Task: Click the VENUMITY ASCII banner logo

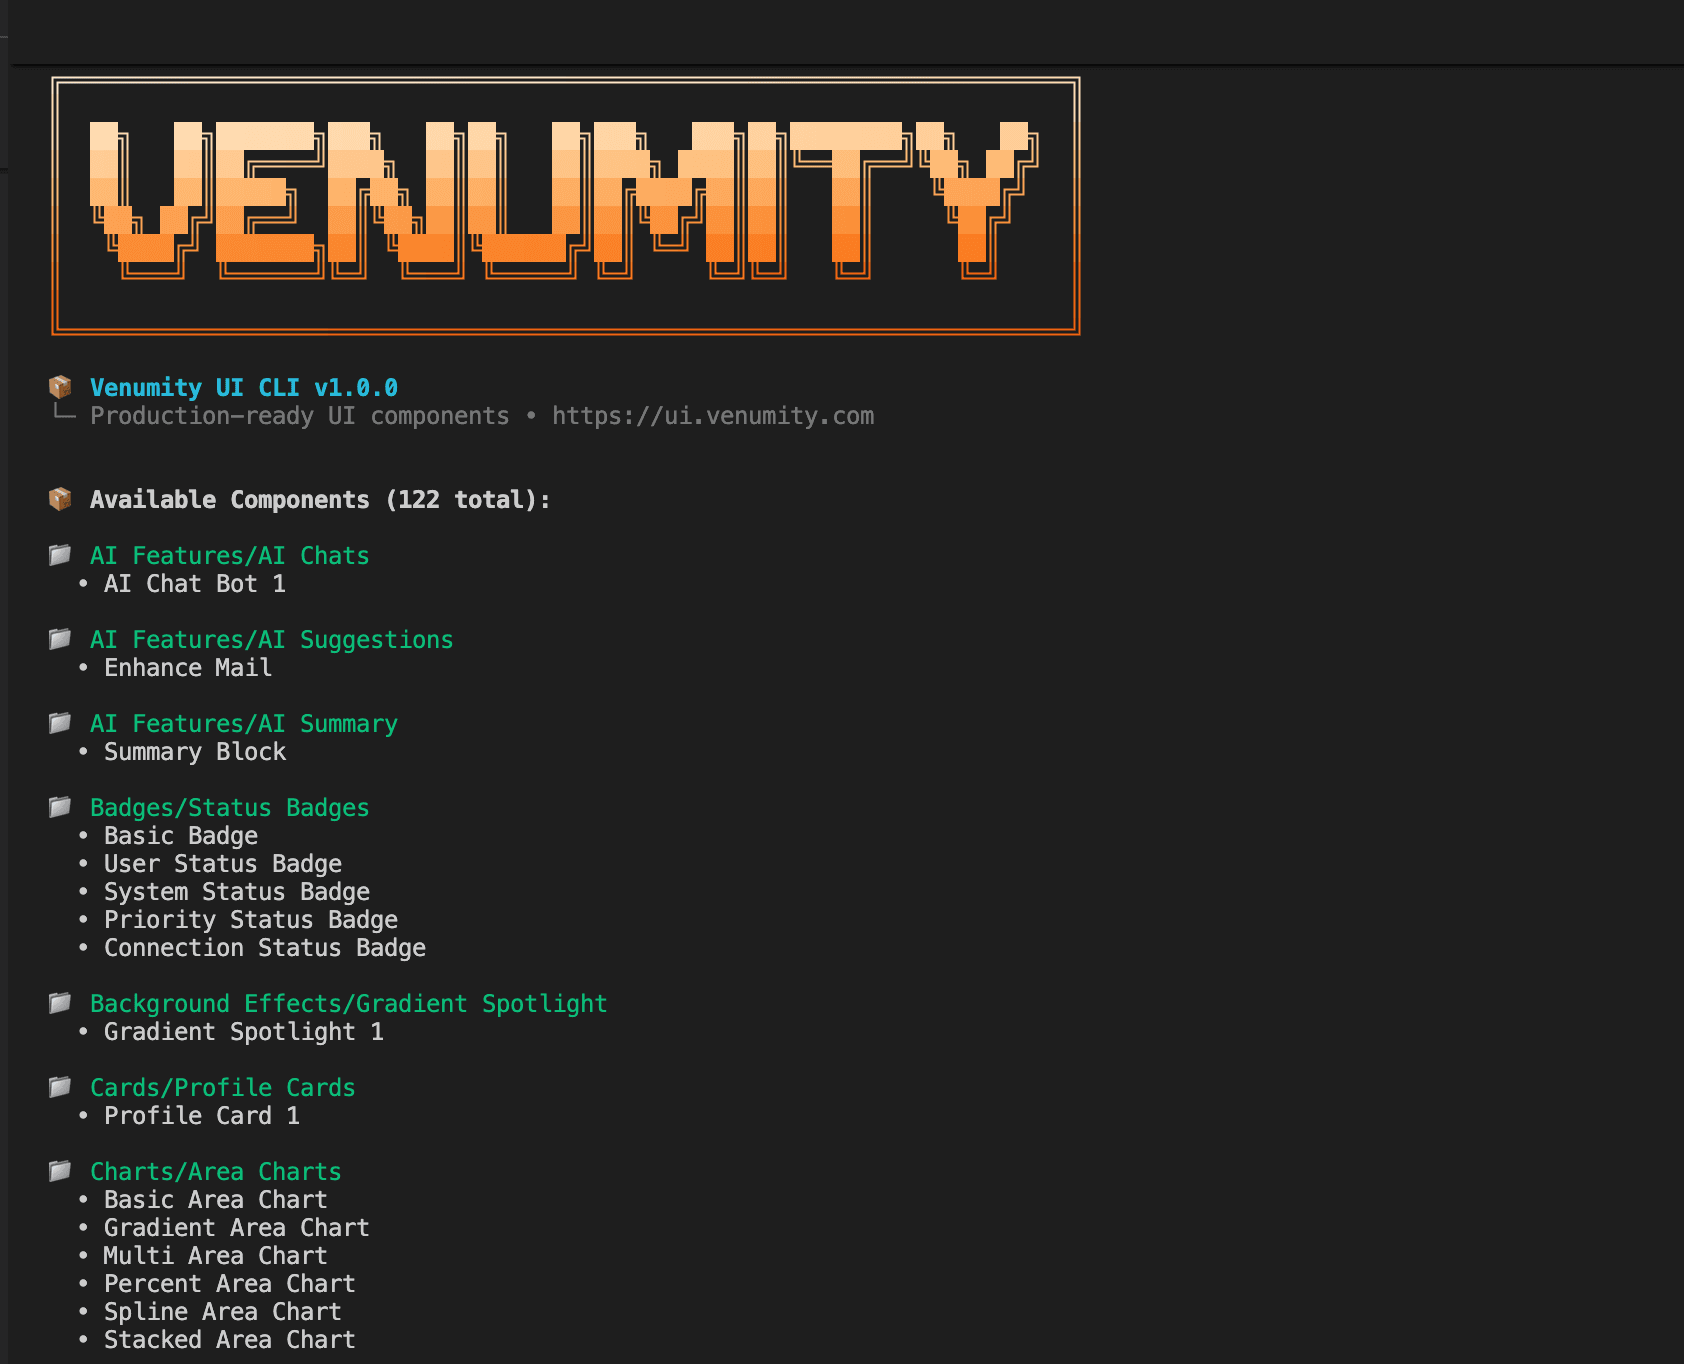Action: pyautogui.click(x=566, y=205)
